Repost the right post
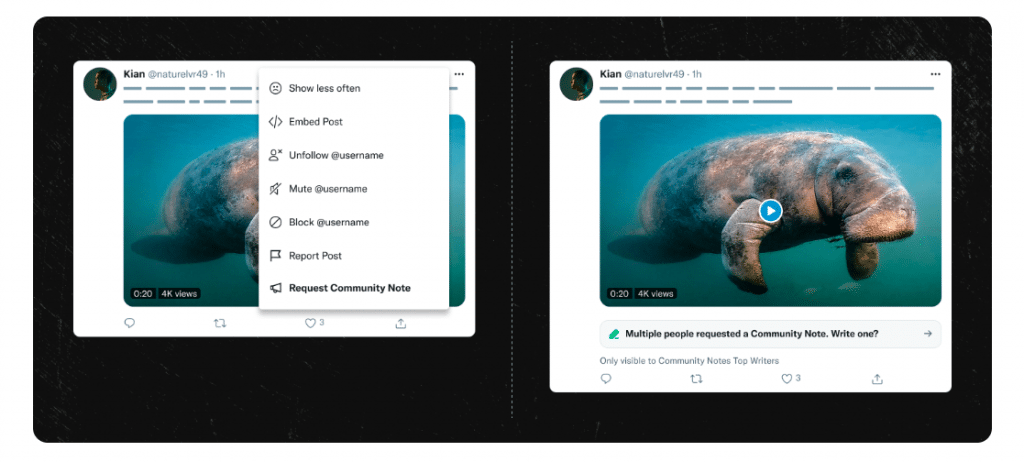Viewport: 1024px width, 462px height. (696, 379)
